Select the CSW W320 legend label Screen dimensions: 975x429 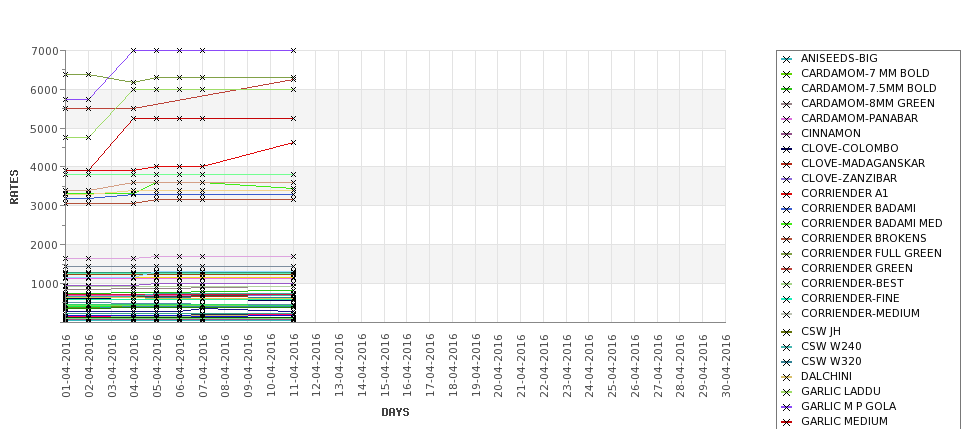[x=831, y=361]
